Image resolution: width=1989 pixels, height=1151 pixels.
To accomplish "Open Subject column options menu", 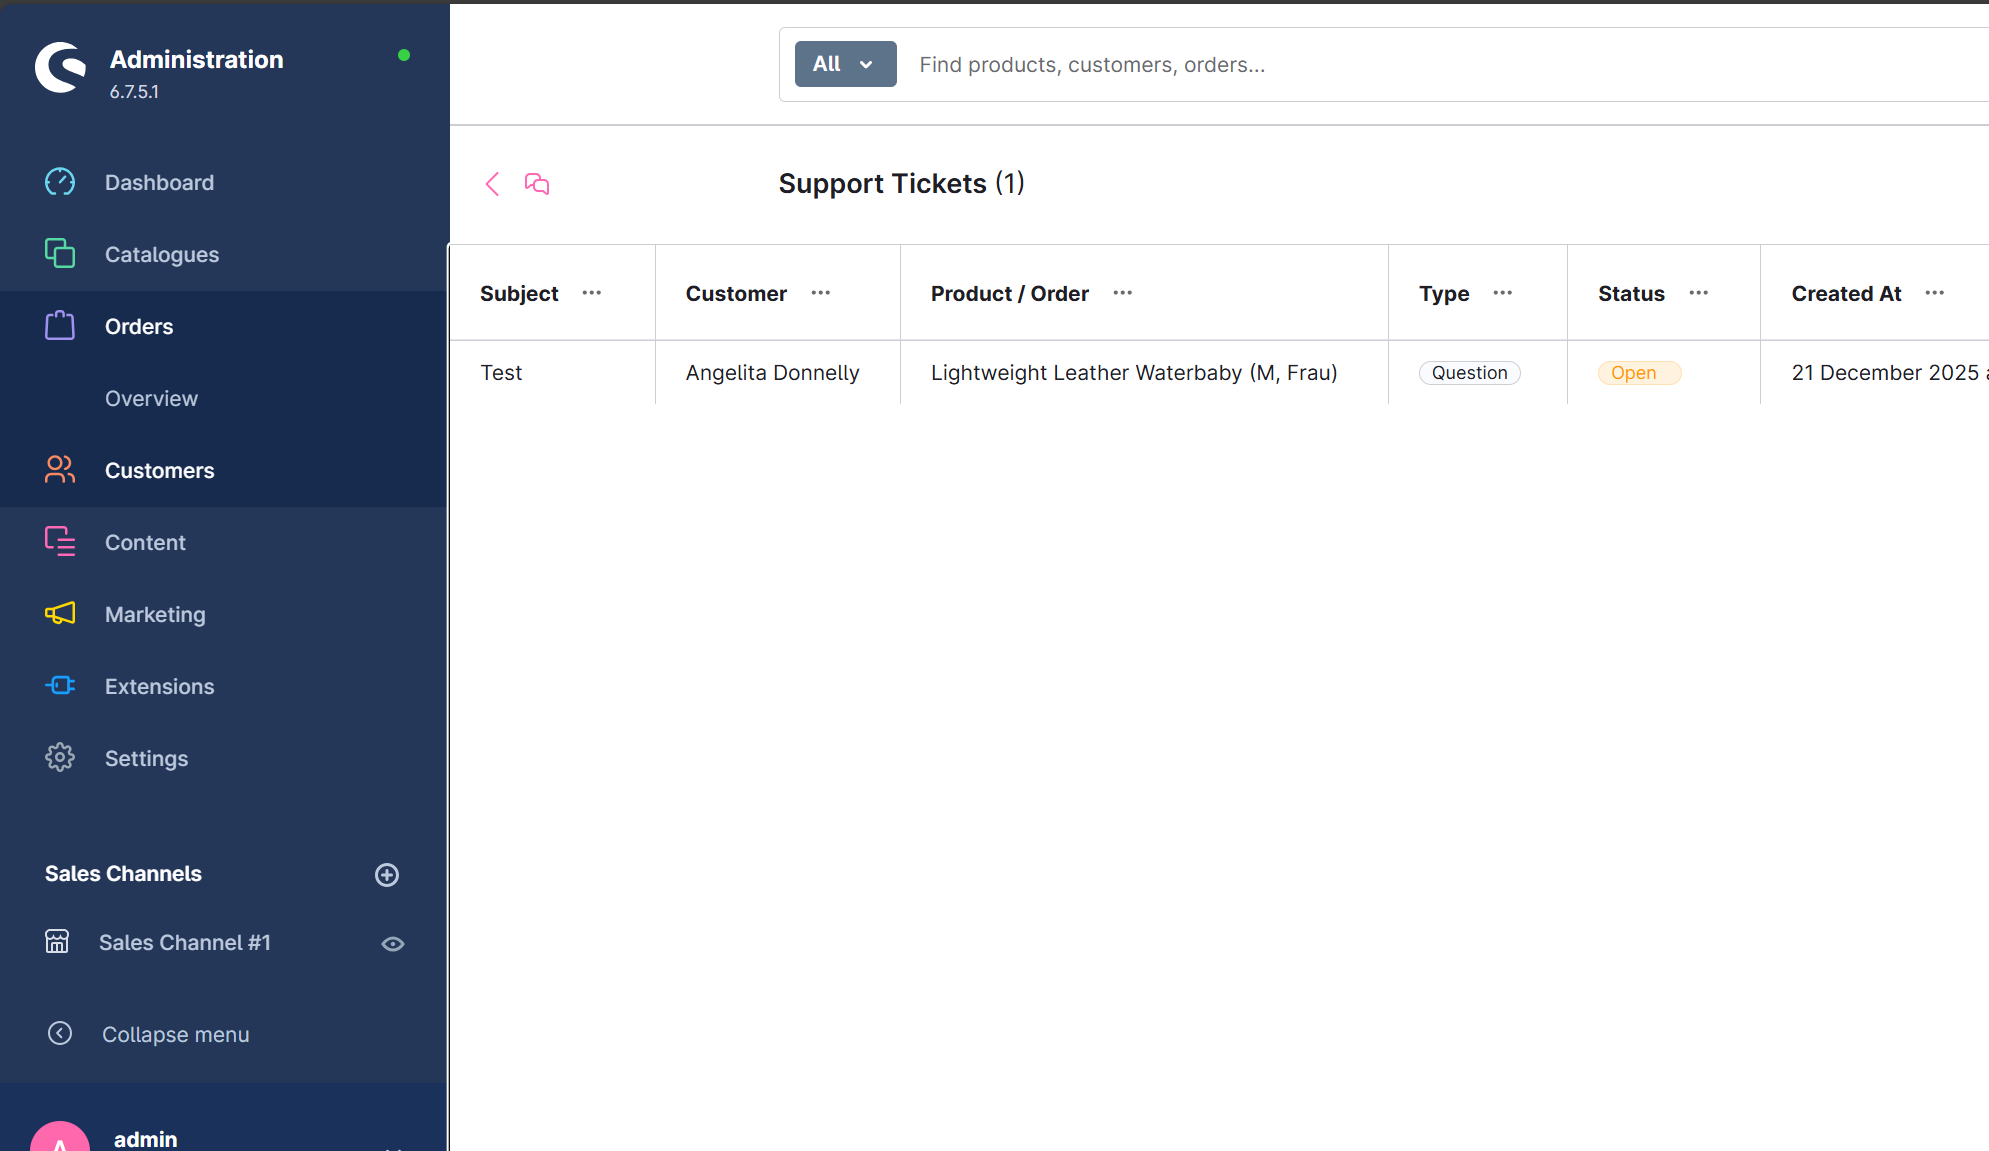I will tap(592, 293).
